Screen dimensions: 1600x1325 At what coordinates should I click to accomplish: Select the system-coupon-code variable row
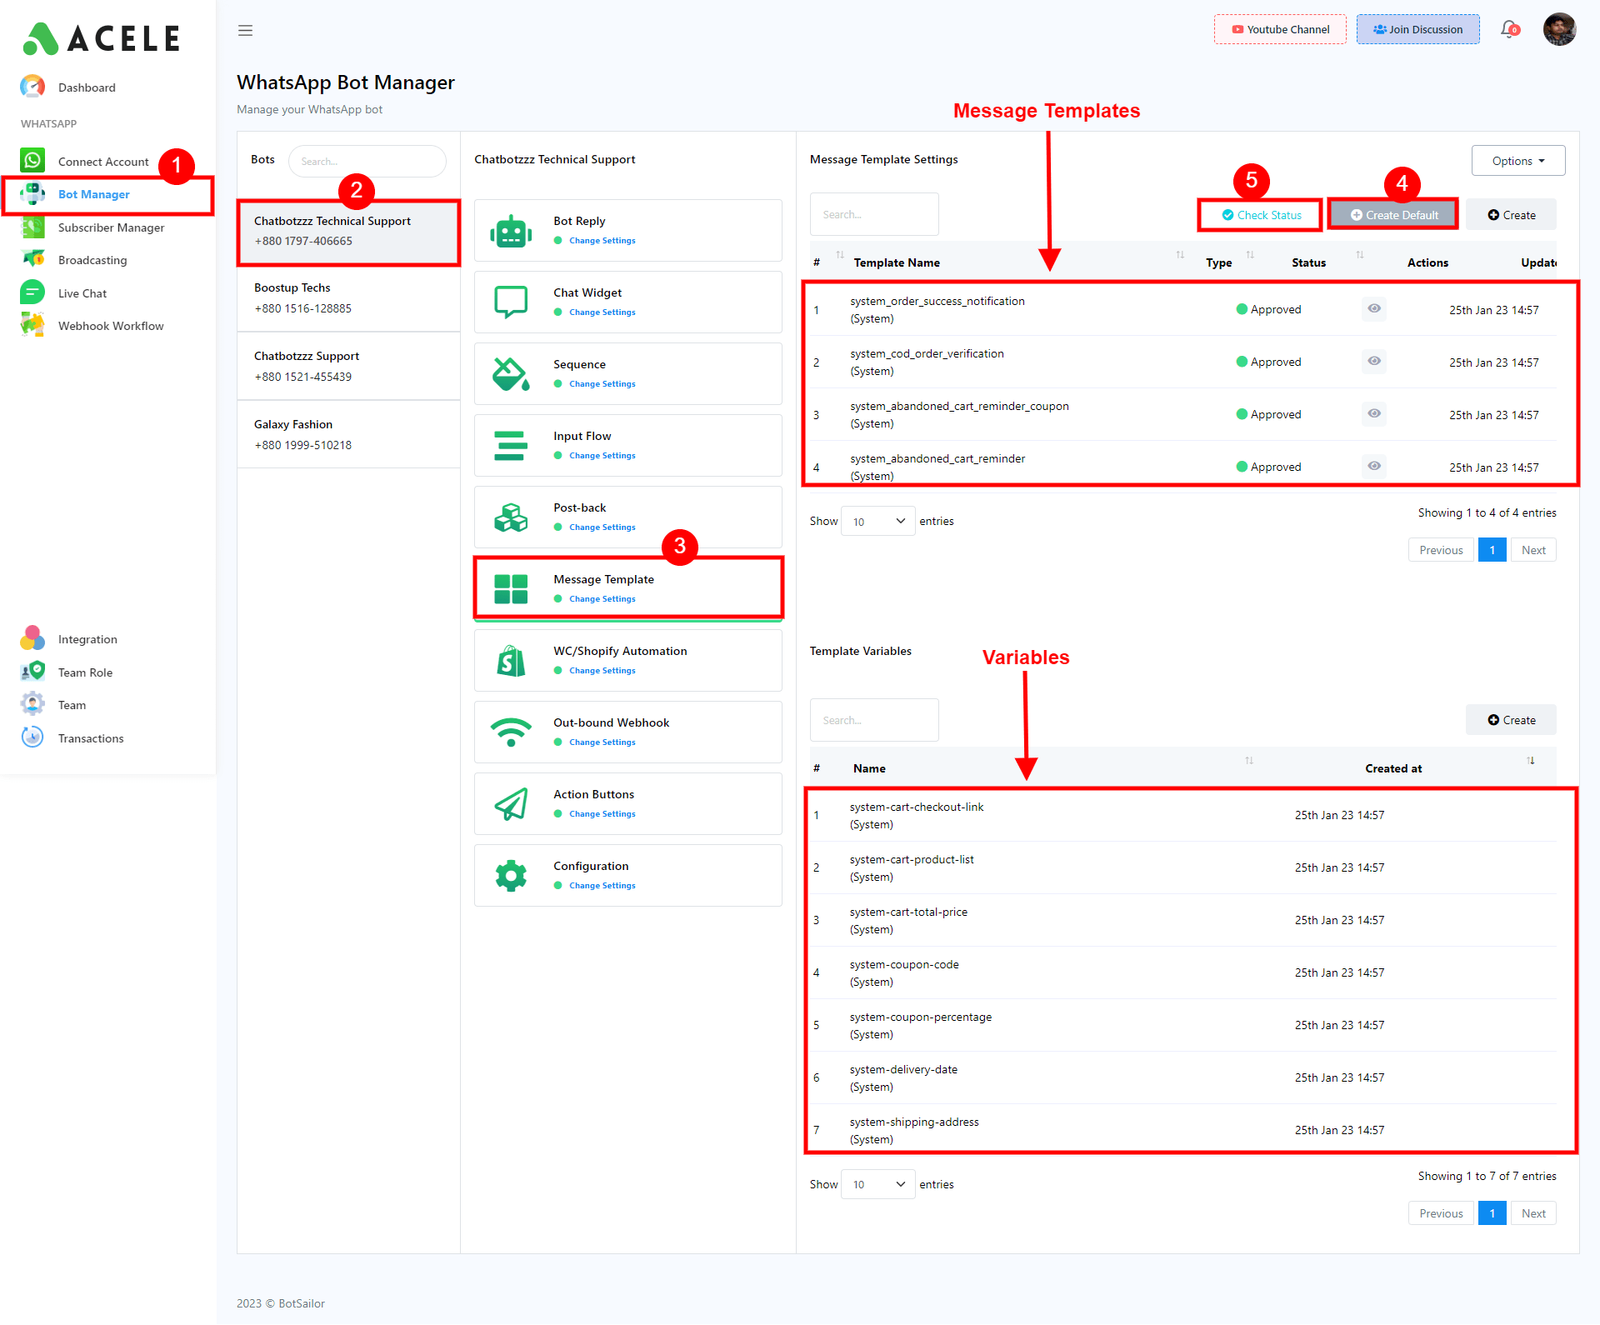(1183, 973)
